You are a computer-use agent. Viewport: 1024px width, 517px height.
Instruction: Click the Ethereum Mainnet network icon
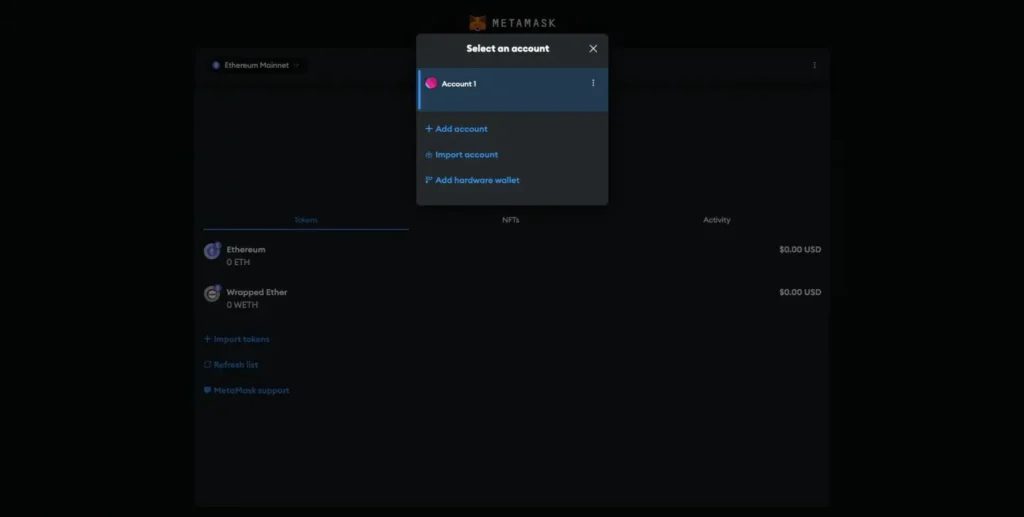(x=216, y=65)
